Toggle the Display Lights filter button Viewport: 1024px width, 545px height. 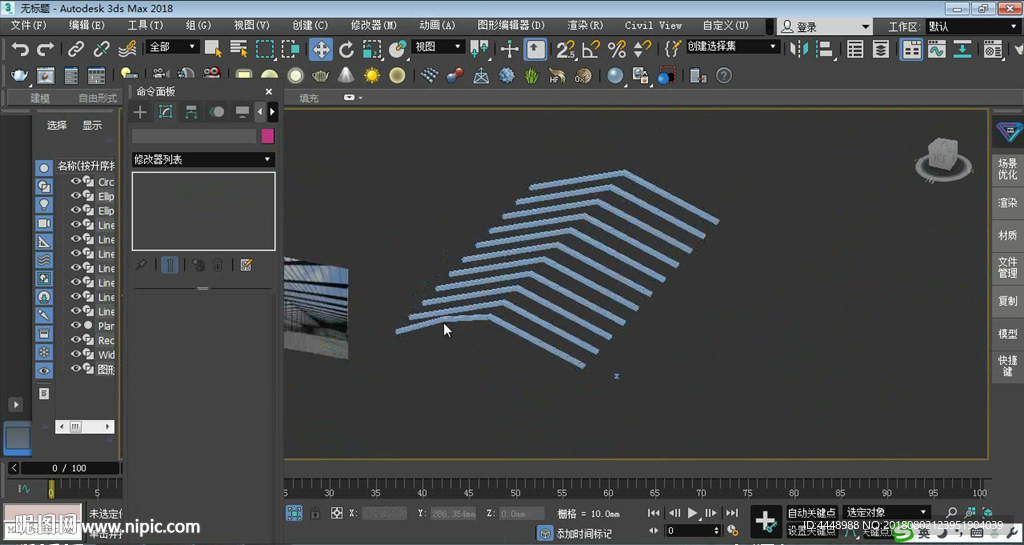pyautogui.click(x=44, y=204)
